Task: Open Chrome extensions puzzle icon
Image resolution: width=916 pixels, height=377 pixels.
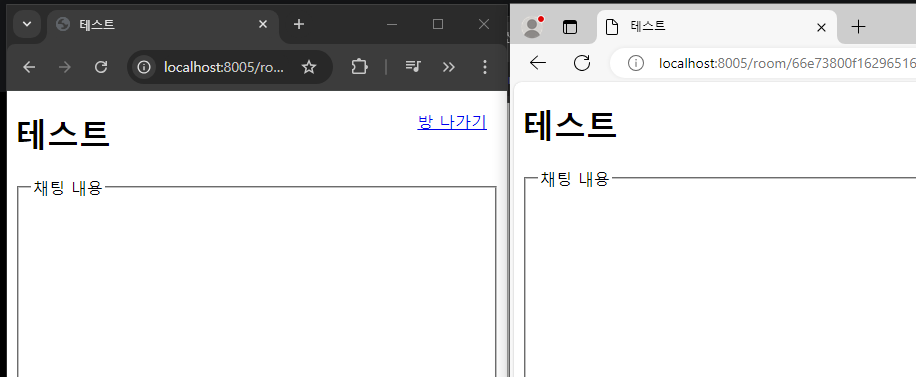Action: coord(359,67)
